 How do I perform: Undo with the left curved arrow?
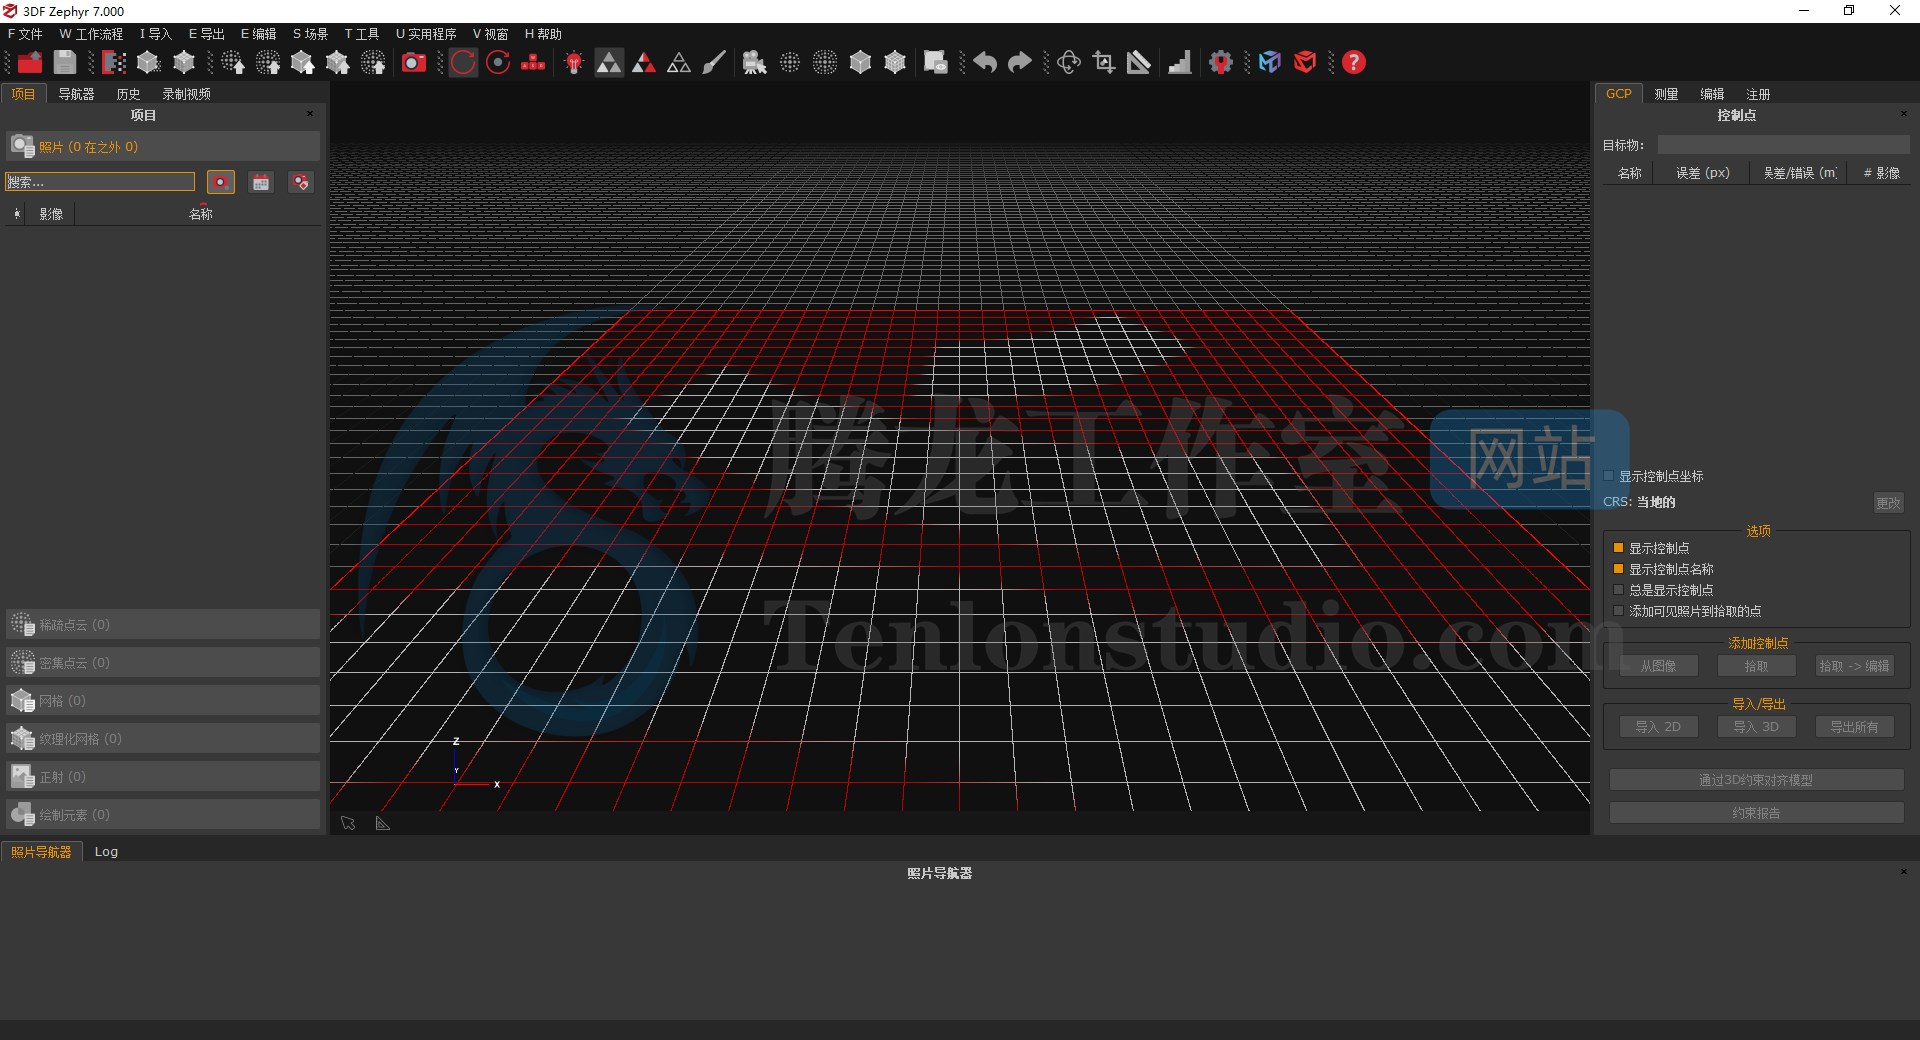(984, 63)
